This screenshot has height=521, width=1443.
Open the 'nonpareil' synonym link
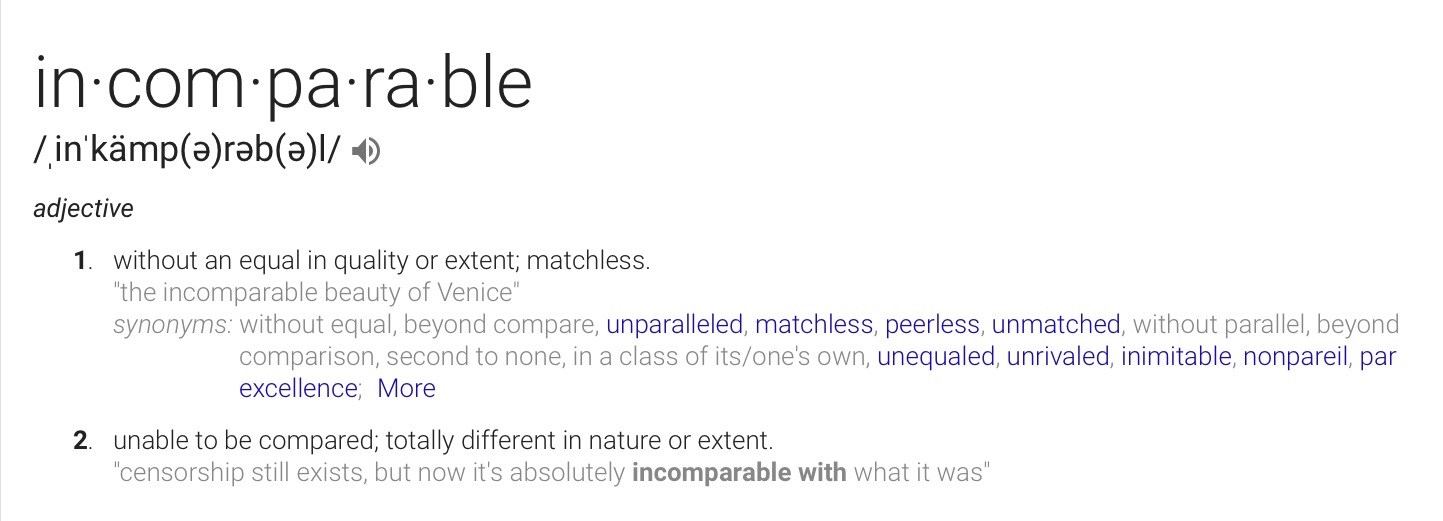coord(1295,357)
